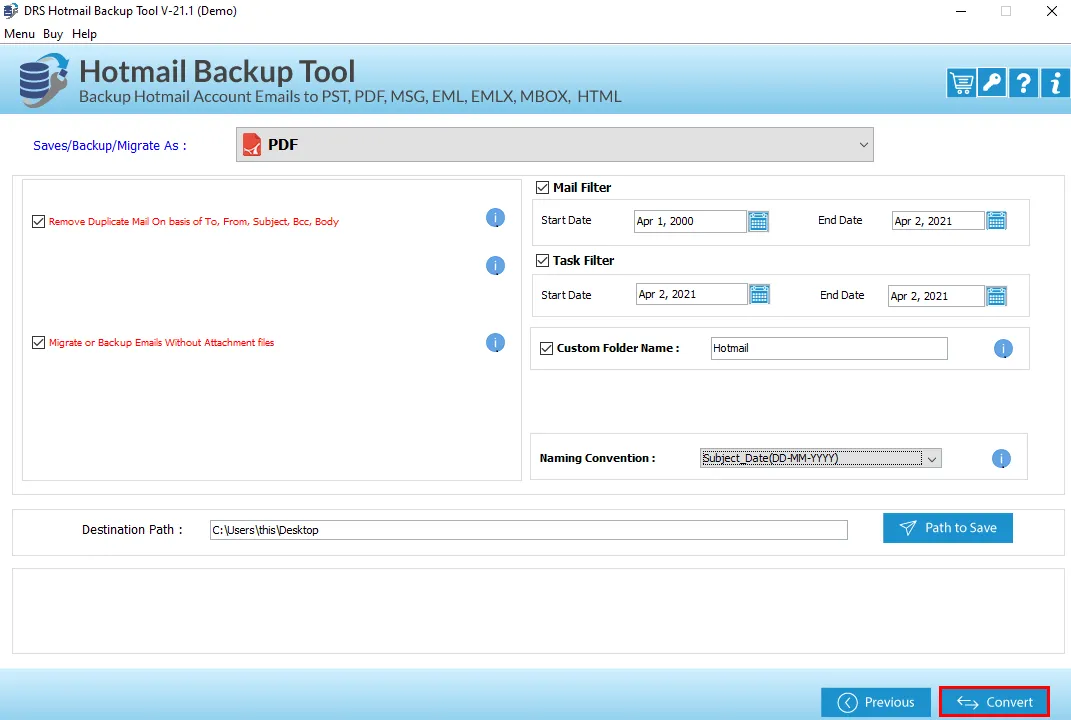Image resolution: width=1071 pixels, height=720 pixels.
Task: Click the Hotmail Backup Tool database logo
Action: (44, 81)
